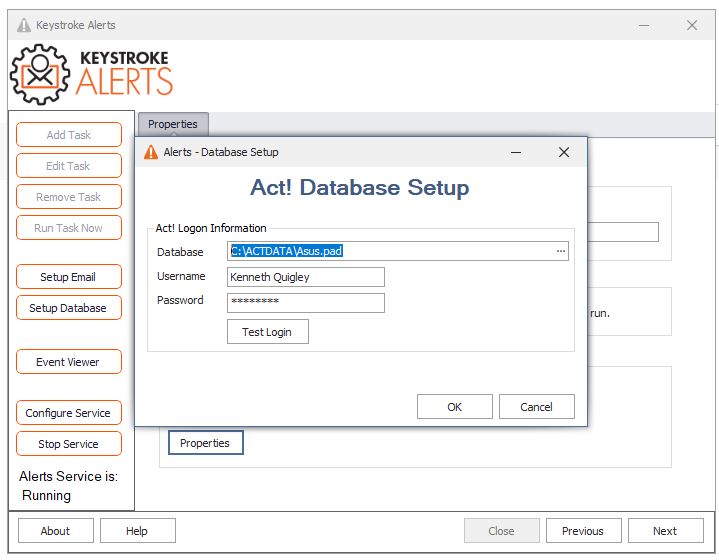The height and width of the screenshot is (560, 719).
Task: Proceed with the Next button
Action: click(665, 531)
